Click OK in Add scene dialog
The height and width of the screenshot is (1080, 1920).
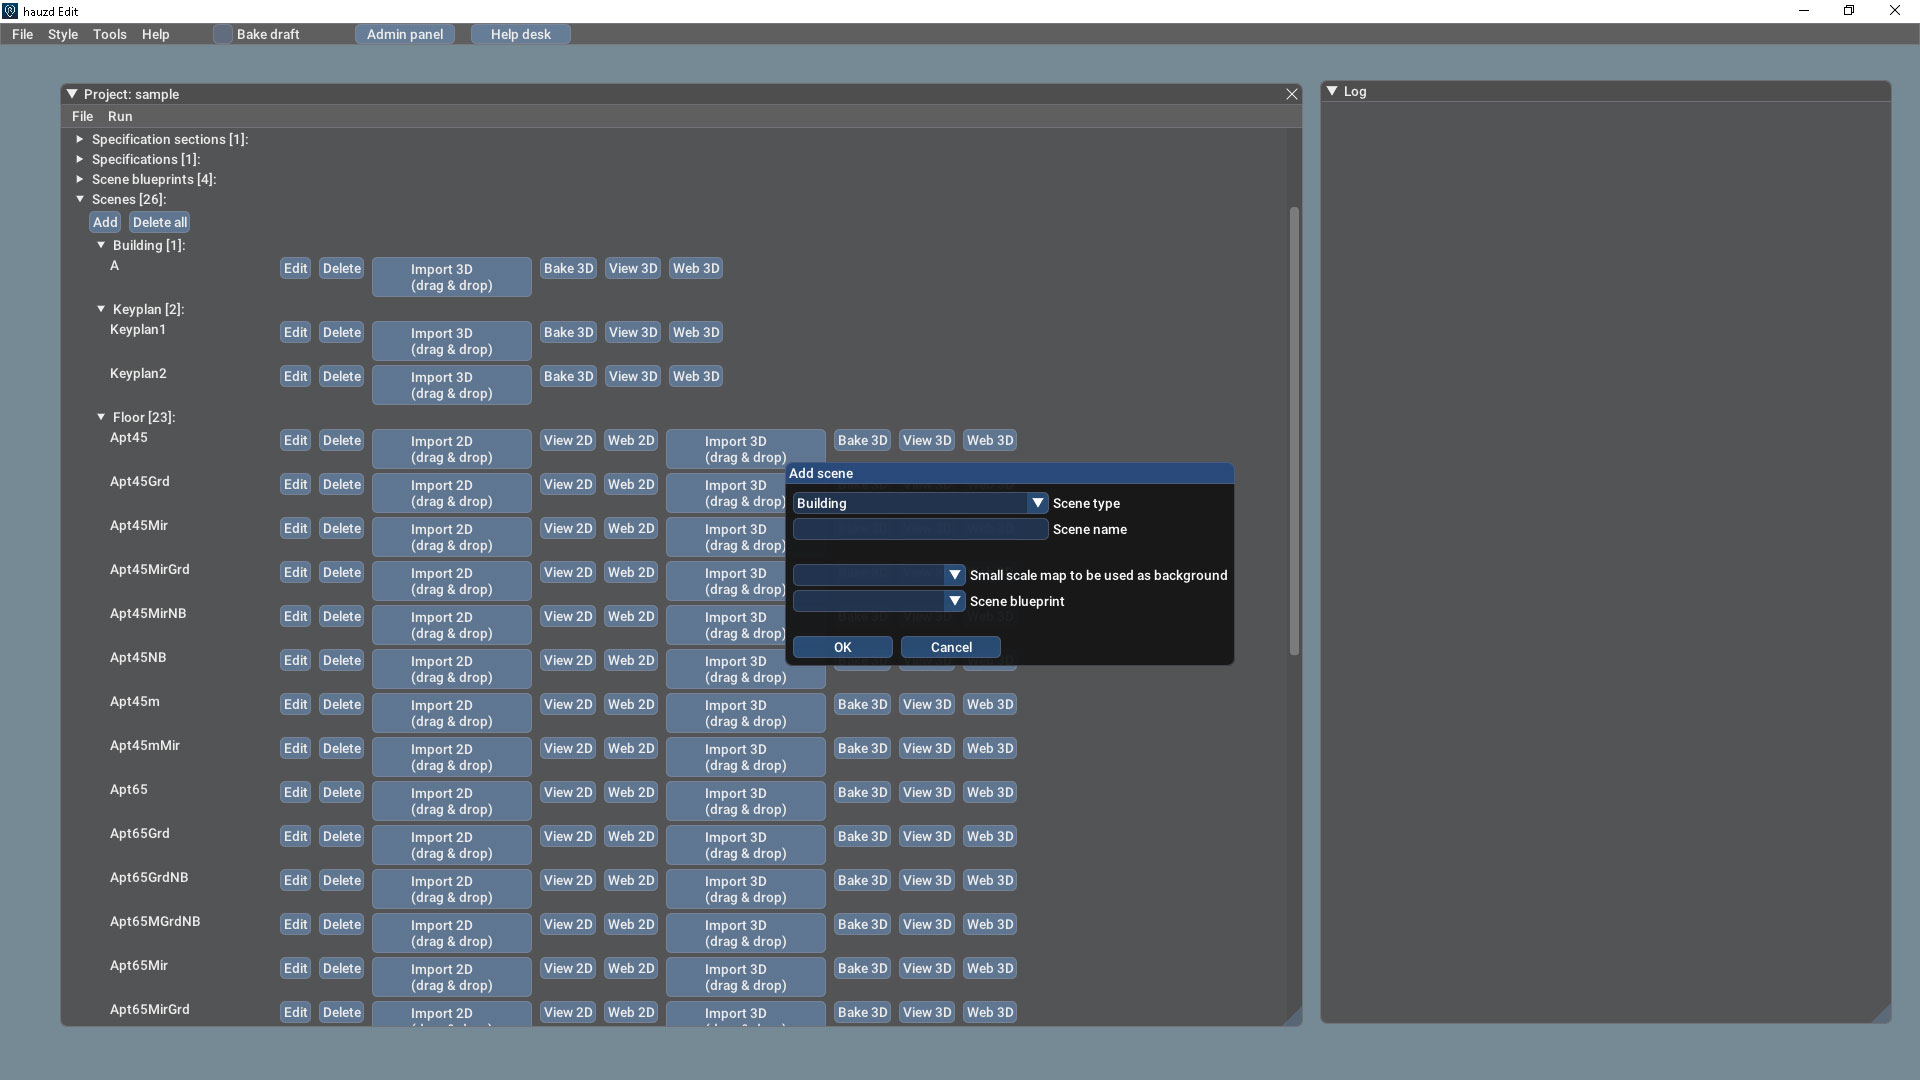point(842,647)
